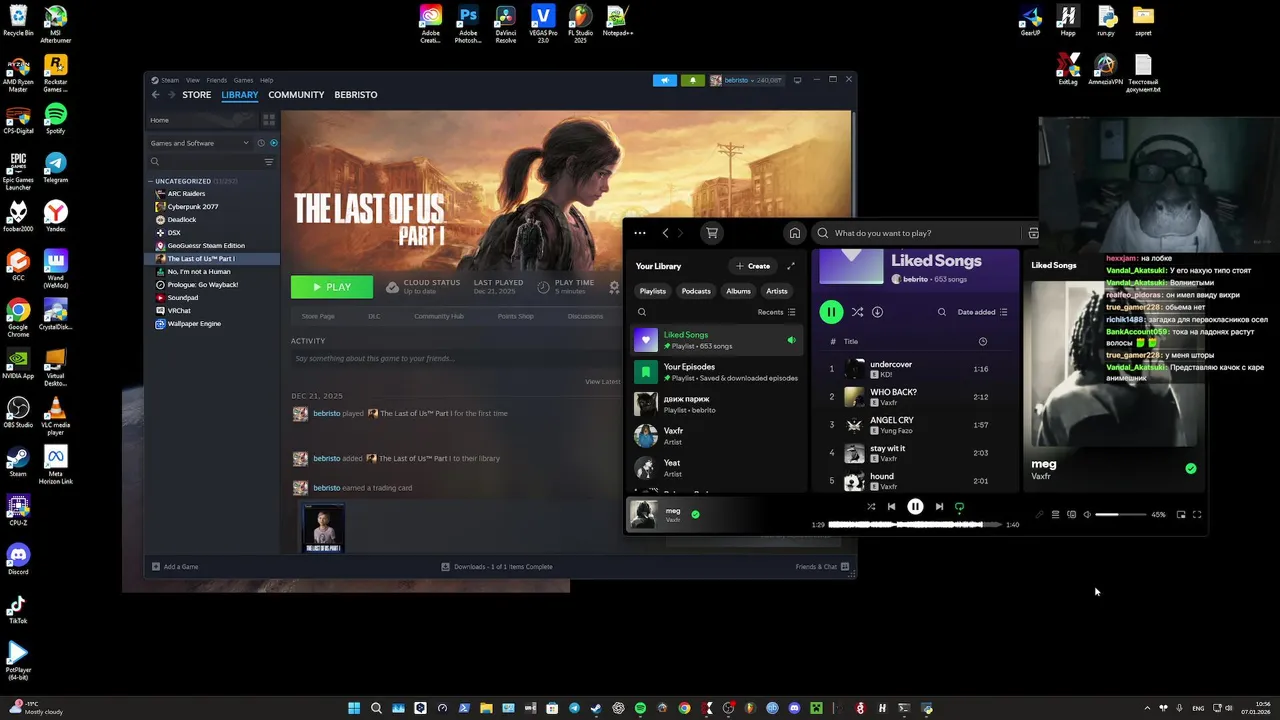The height and width of the screenshot is (720, 1280).
Task: Mute Spotify volume speaker icon
Action: coord(1087,515)
